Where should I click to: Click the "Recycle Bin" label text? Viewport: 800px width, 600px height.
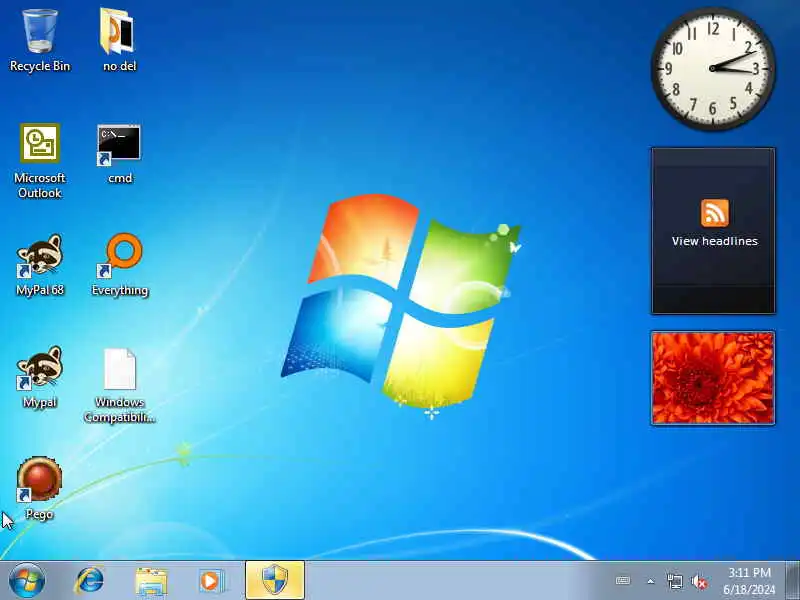40,66
